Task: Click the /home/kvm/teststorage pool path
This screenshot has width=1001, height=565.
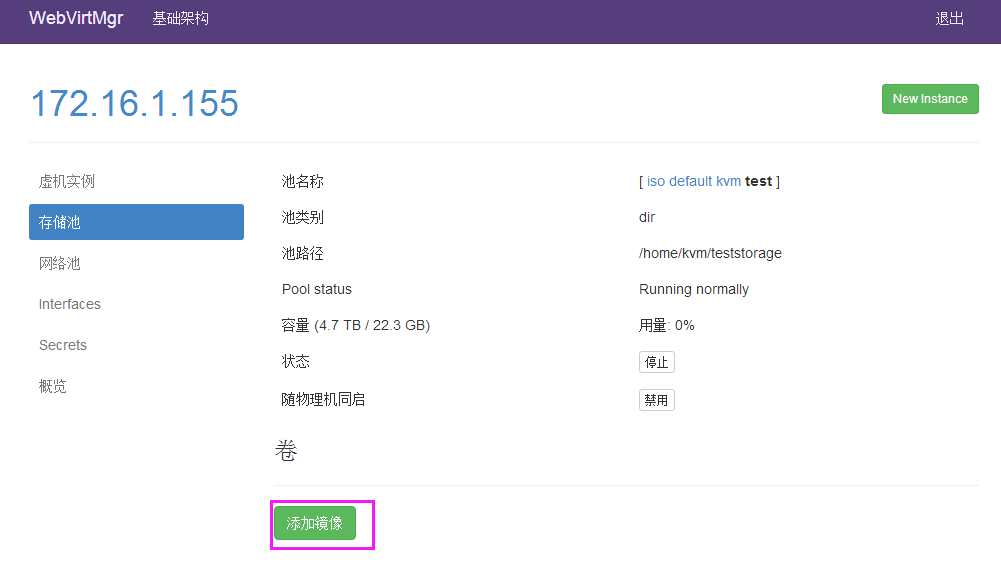Action: point(710,253)
